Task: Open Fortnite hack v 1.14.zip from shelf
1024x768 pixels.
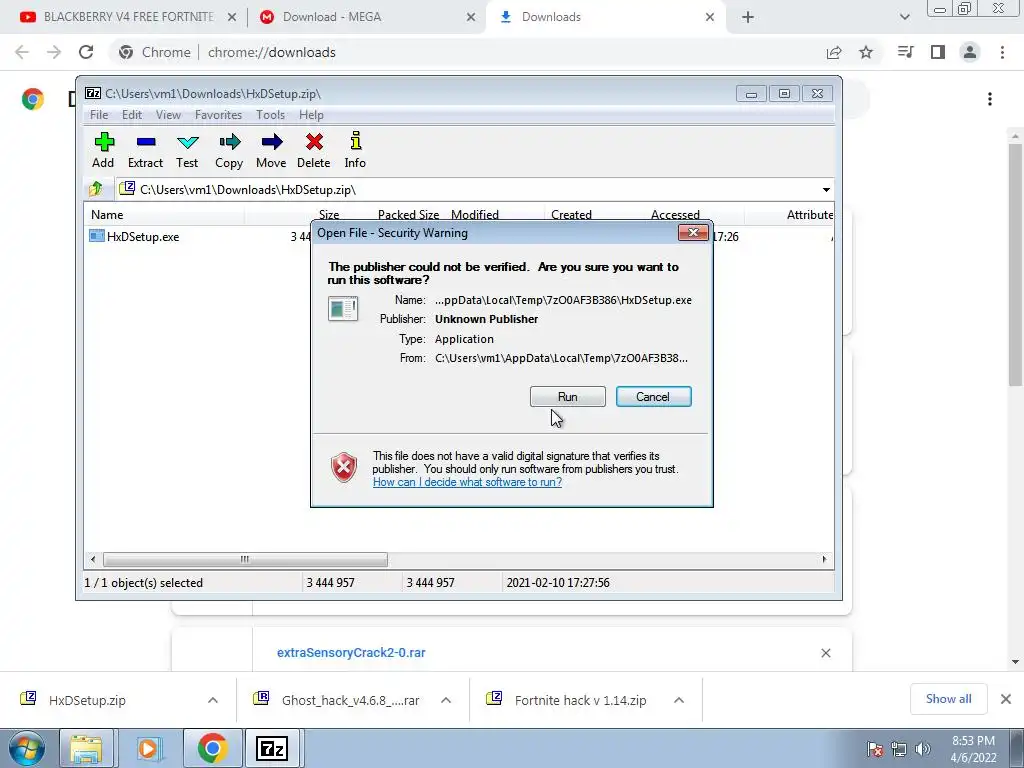Action: tap(580, 700)
